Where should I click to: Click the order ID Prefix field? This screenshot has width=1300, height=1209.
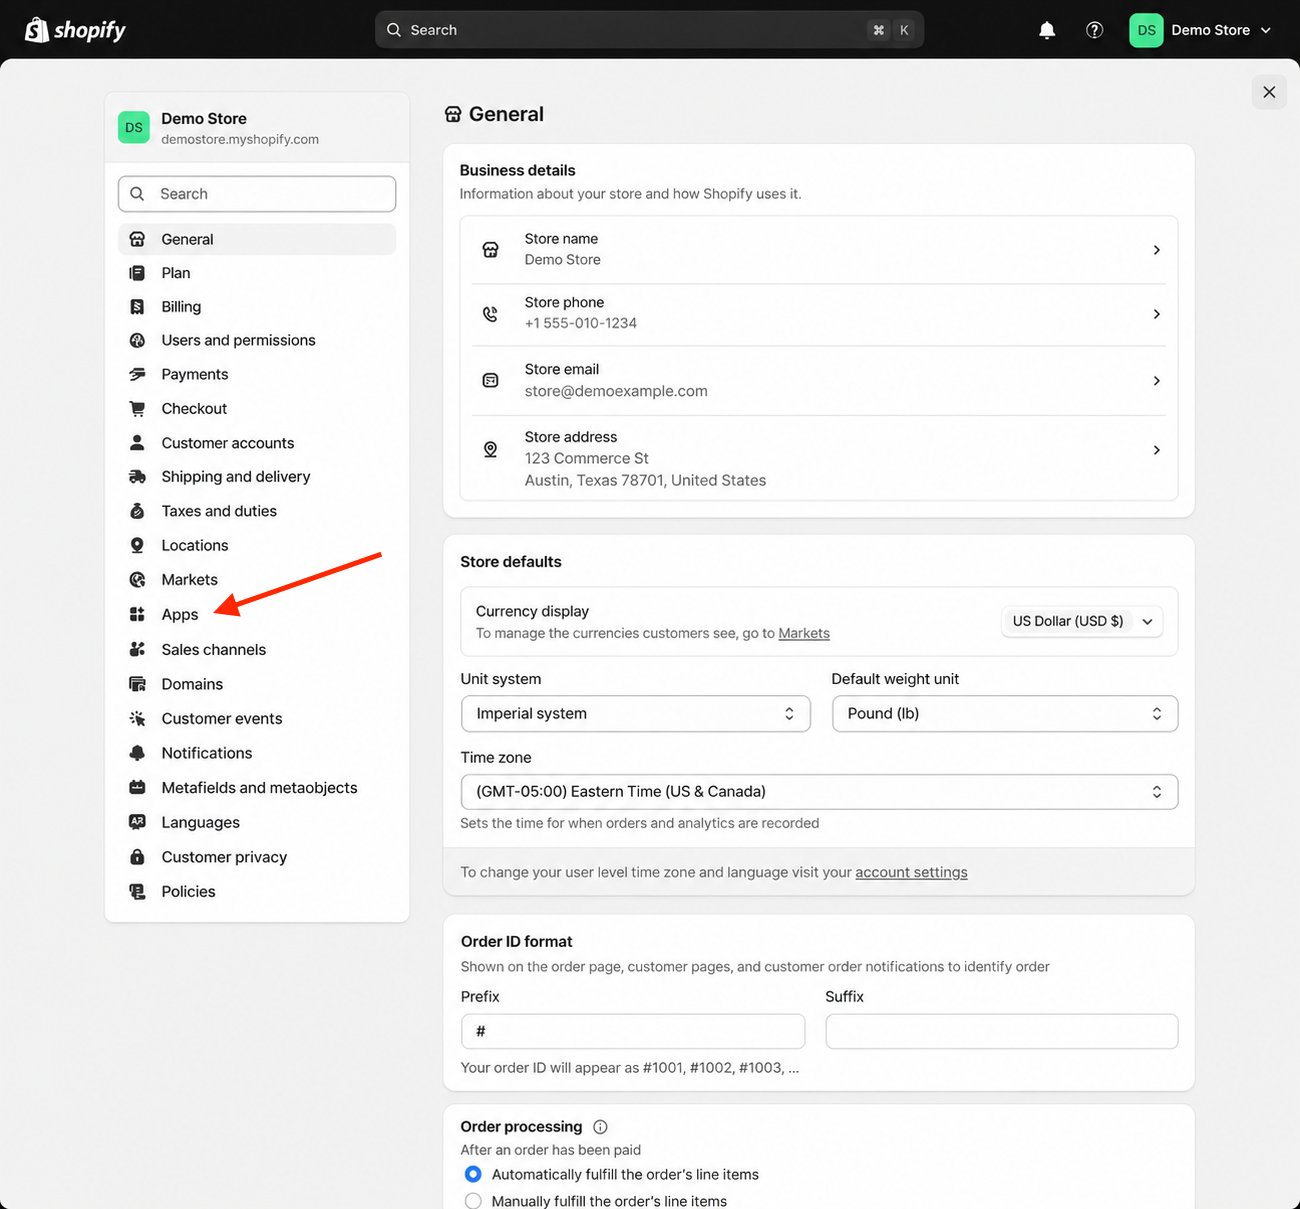pos(633,1031)
